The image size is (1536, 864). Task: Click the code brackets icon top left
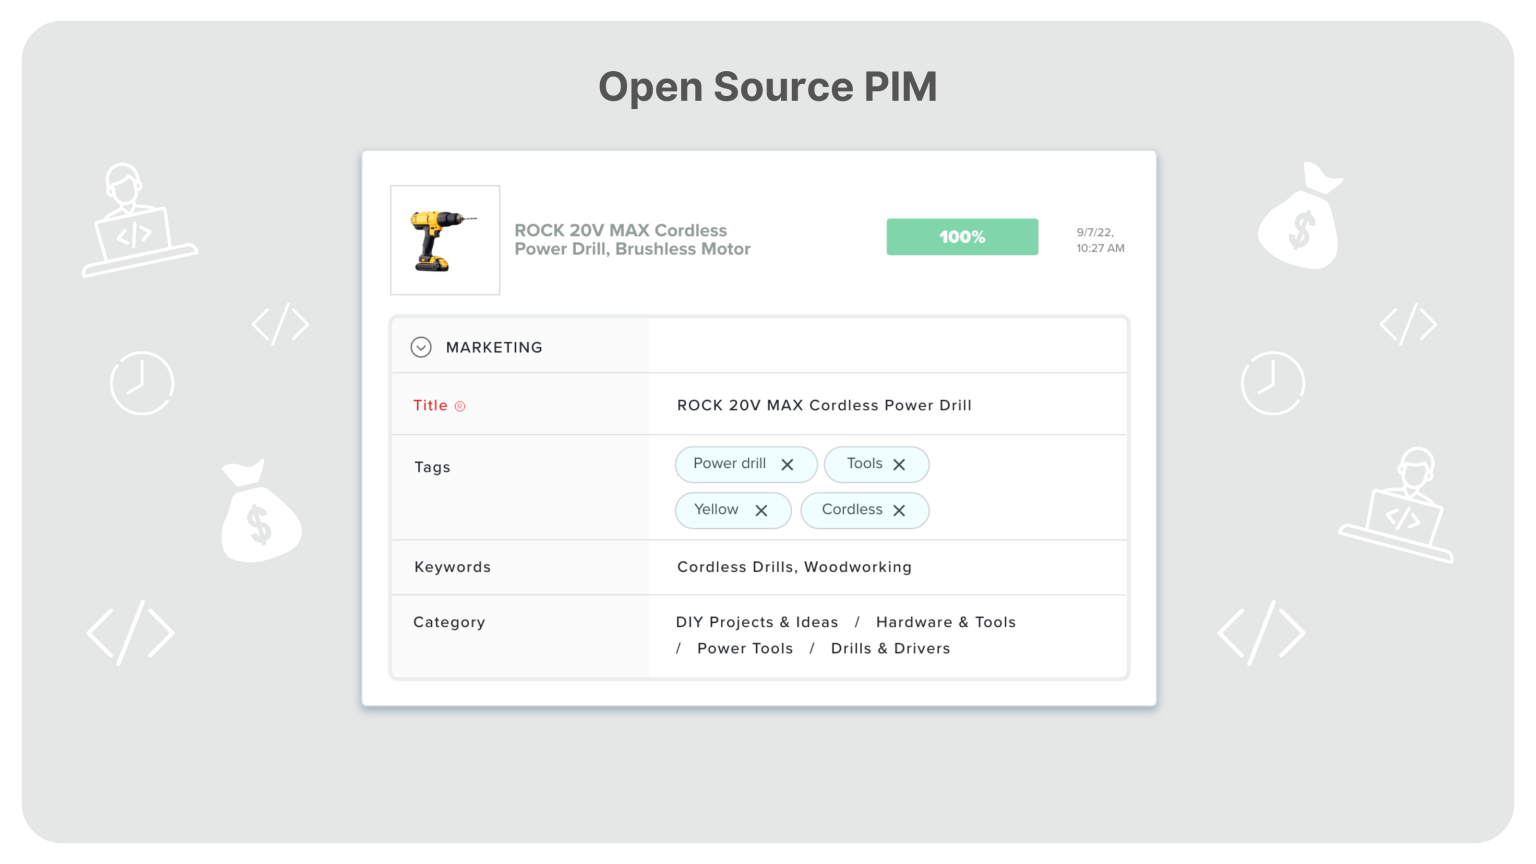pos(280,324)
